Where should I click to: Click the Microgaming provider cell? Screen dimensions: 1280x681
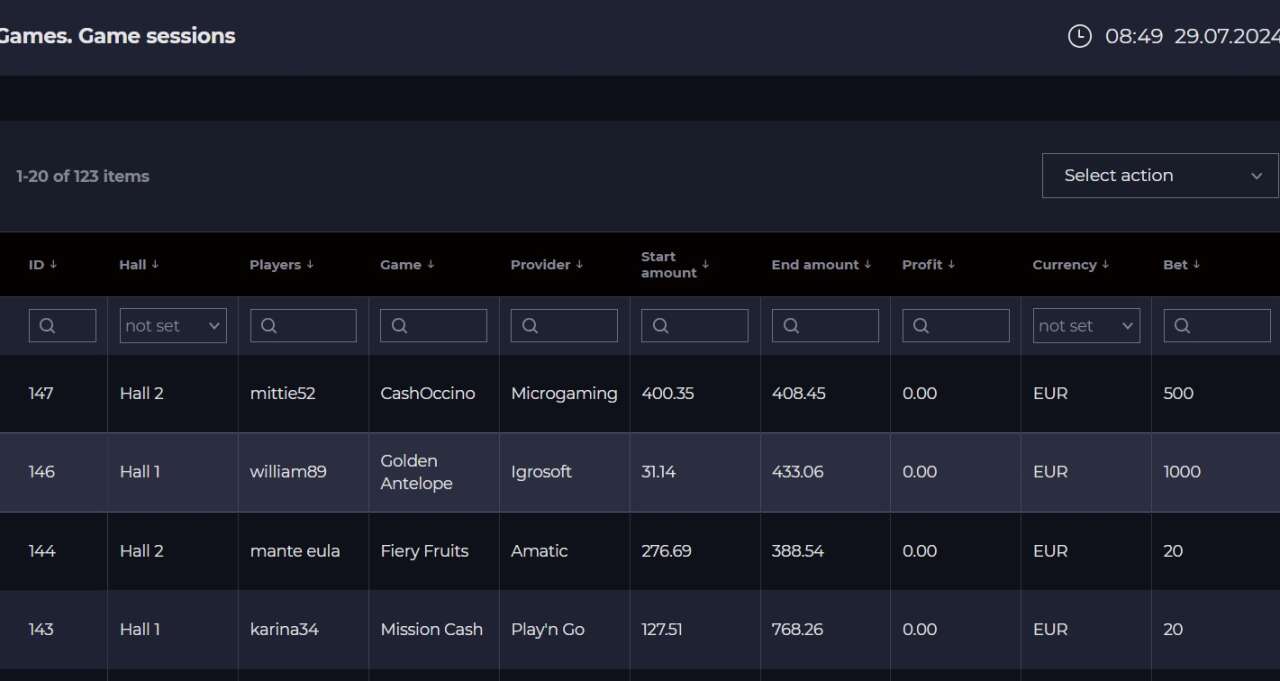[564, 394]
